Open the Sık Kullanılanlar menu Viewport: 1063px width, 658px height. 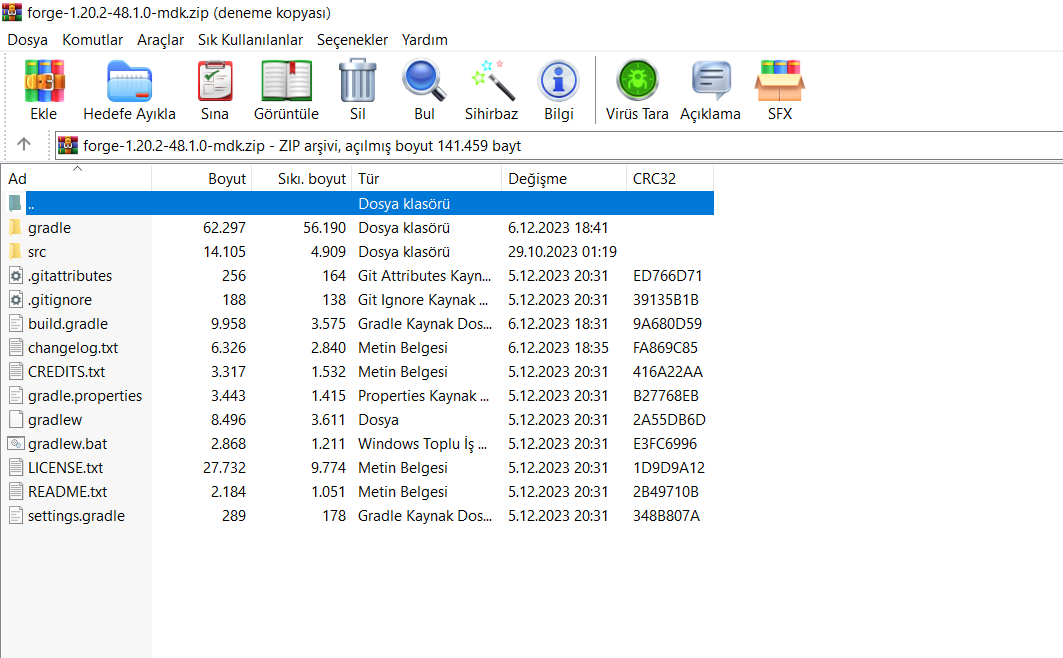250,40
